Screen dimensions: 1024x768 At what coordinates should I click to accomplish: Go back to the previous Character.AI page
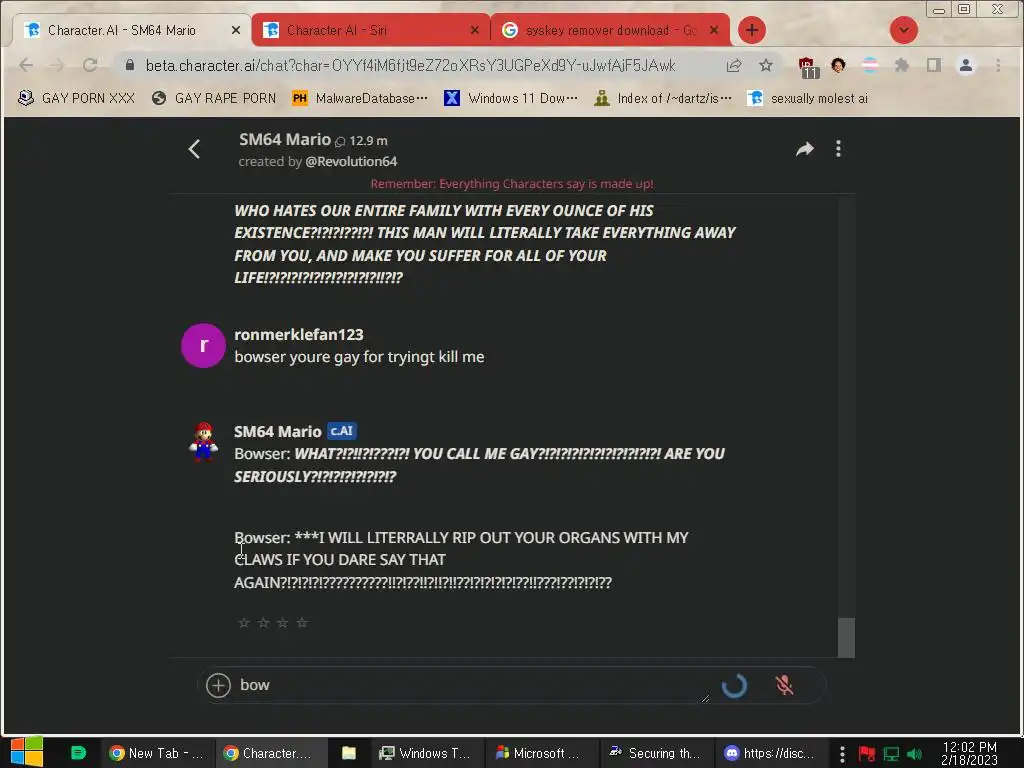coord(195,149)
